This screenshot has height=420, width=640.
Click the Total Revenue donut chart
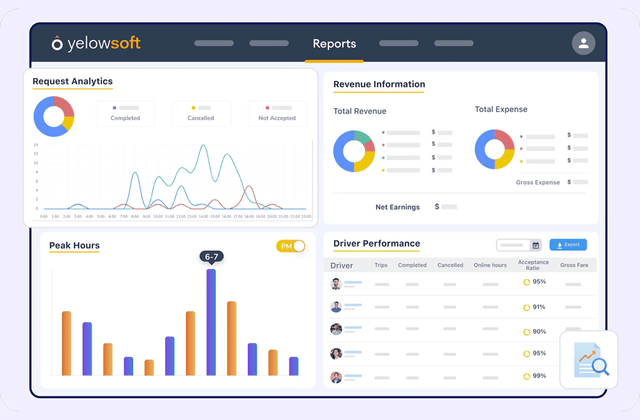(x=354, y=149)
